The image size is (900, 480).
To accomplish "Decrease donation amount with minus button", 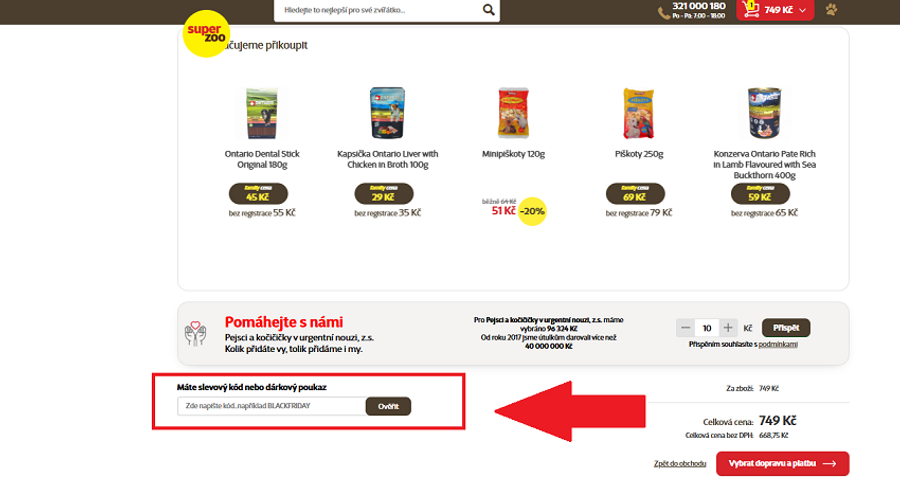I will tap(685, 328).
